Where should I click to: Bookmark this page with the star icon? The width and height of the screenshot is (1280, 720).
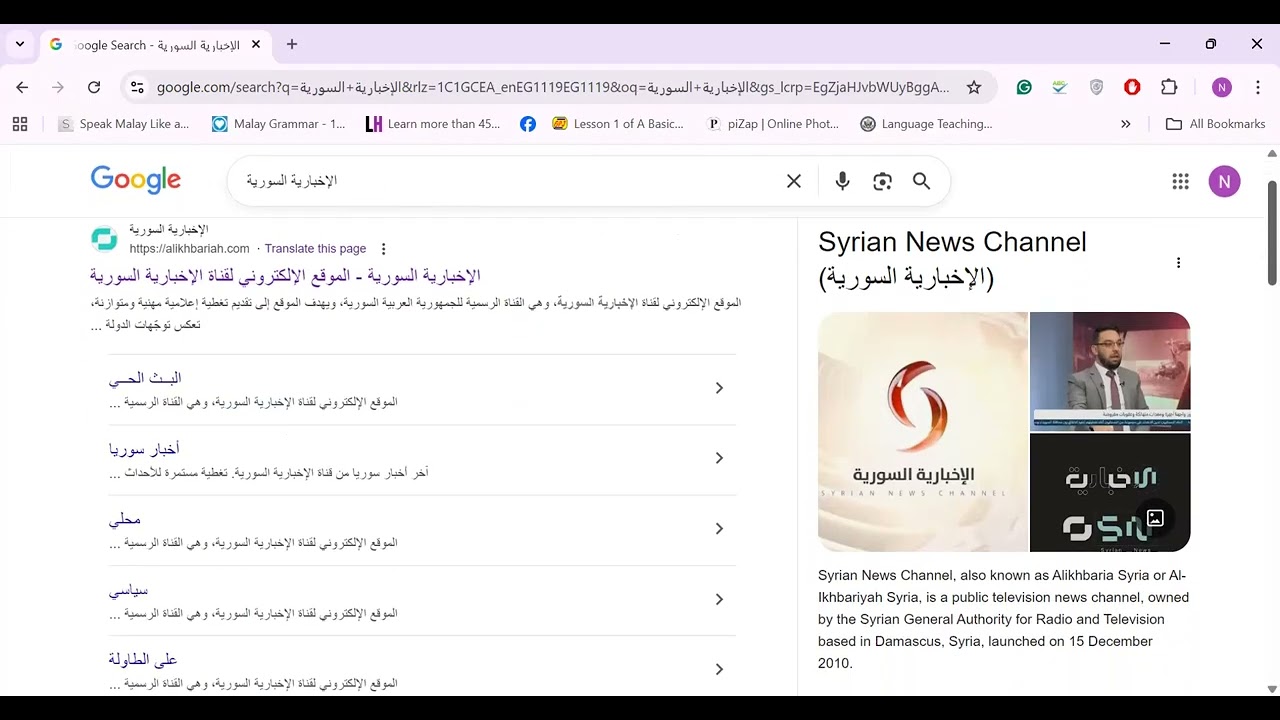pos(974,87)
